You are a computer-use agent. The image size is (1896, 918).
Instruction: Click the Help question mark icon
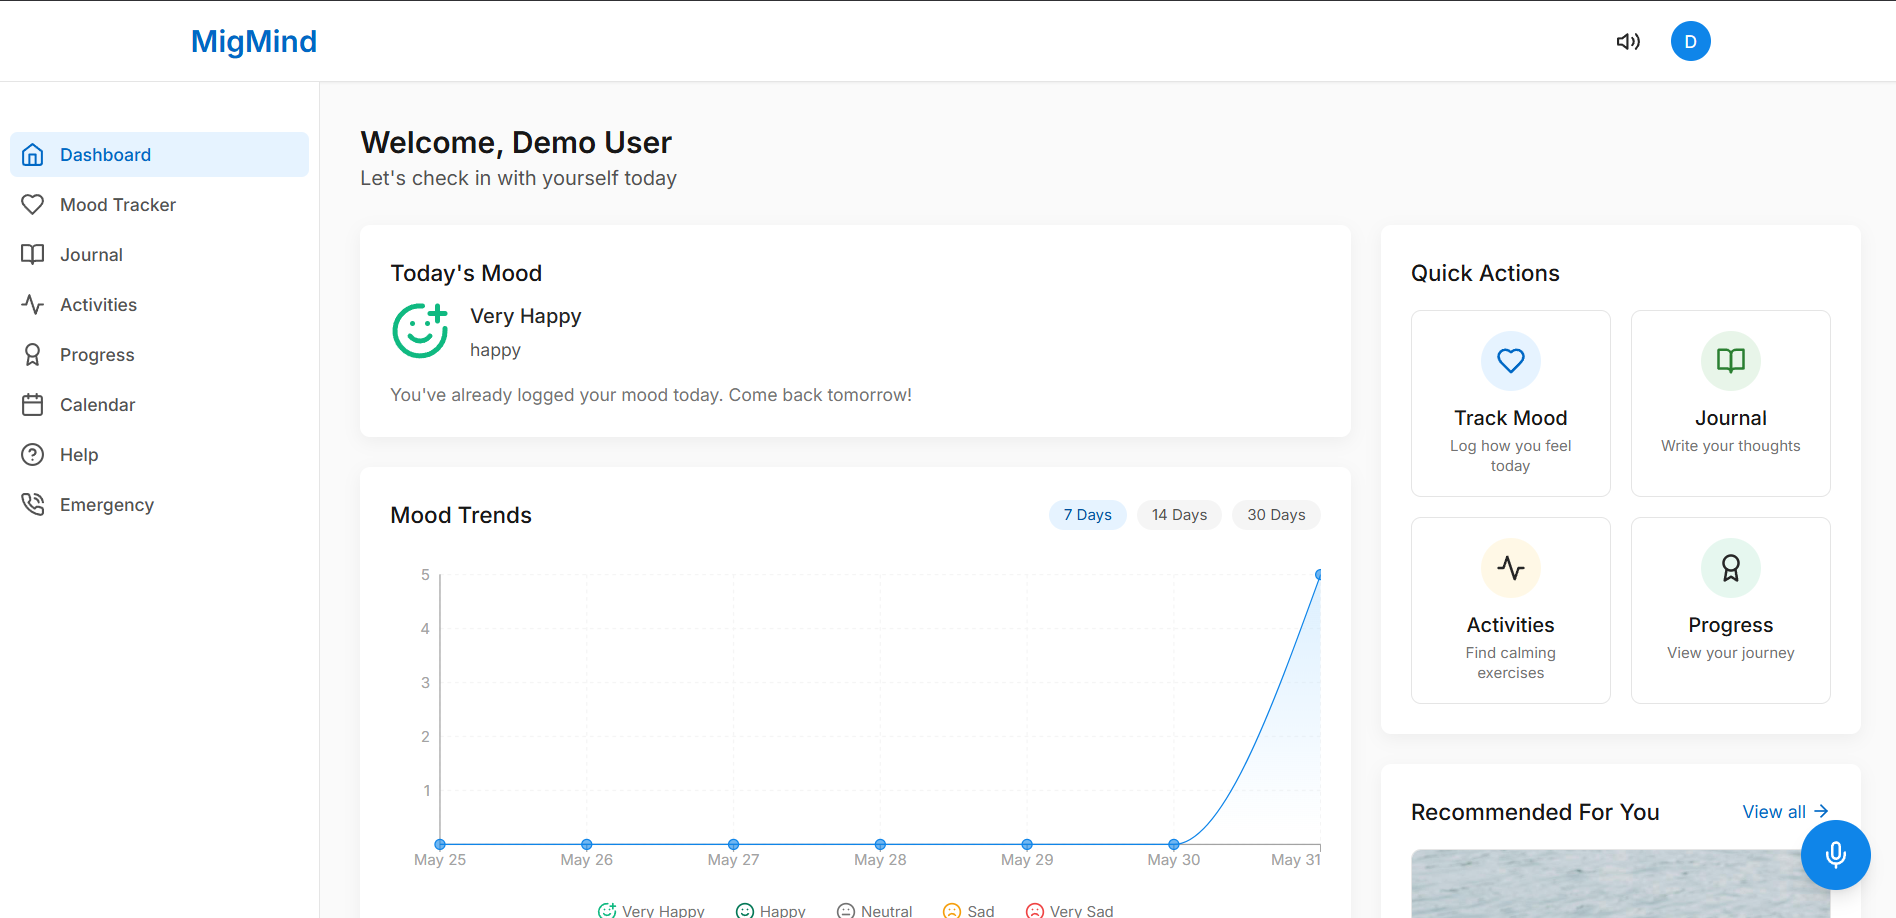click(x=33, y=455)
